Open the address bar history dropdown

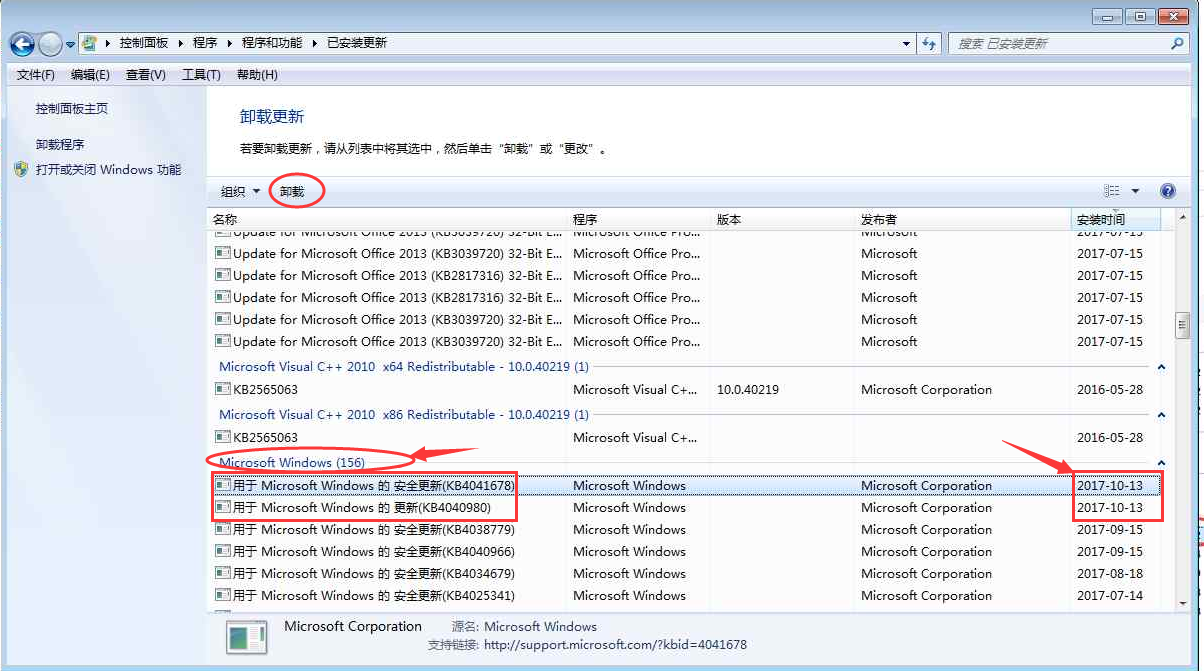(x=906, y=44)
